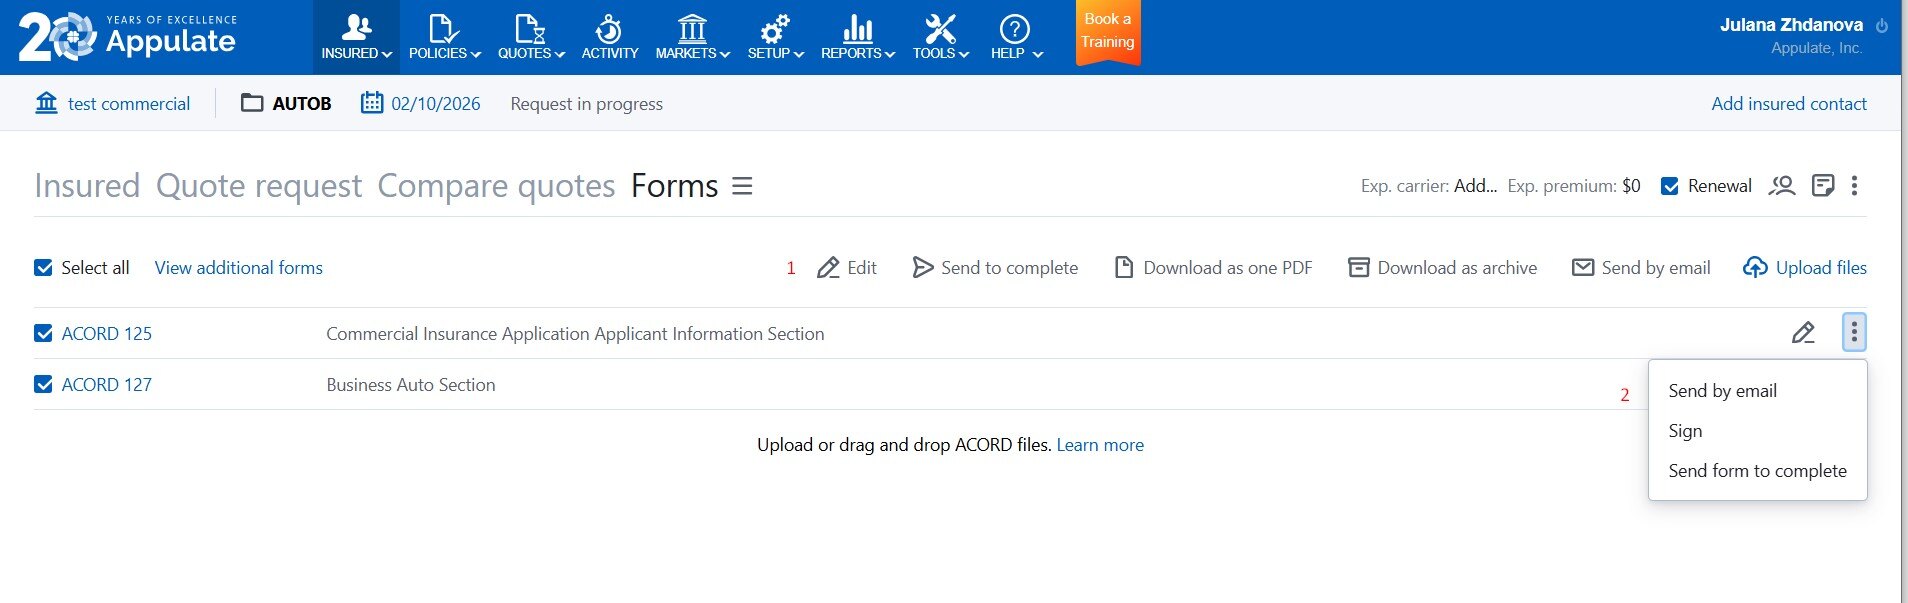Choose Sign from the context menu
This screenshot has width=1908, height=603.
point(1685,431)
